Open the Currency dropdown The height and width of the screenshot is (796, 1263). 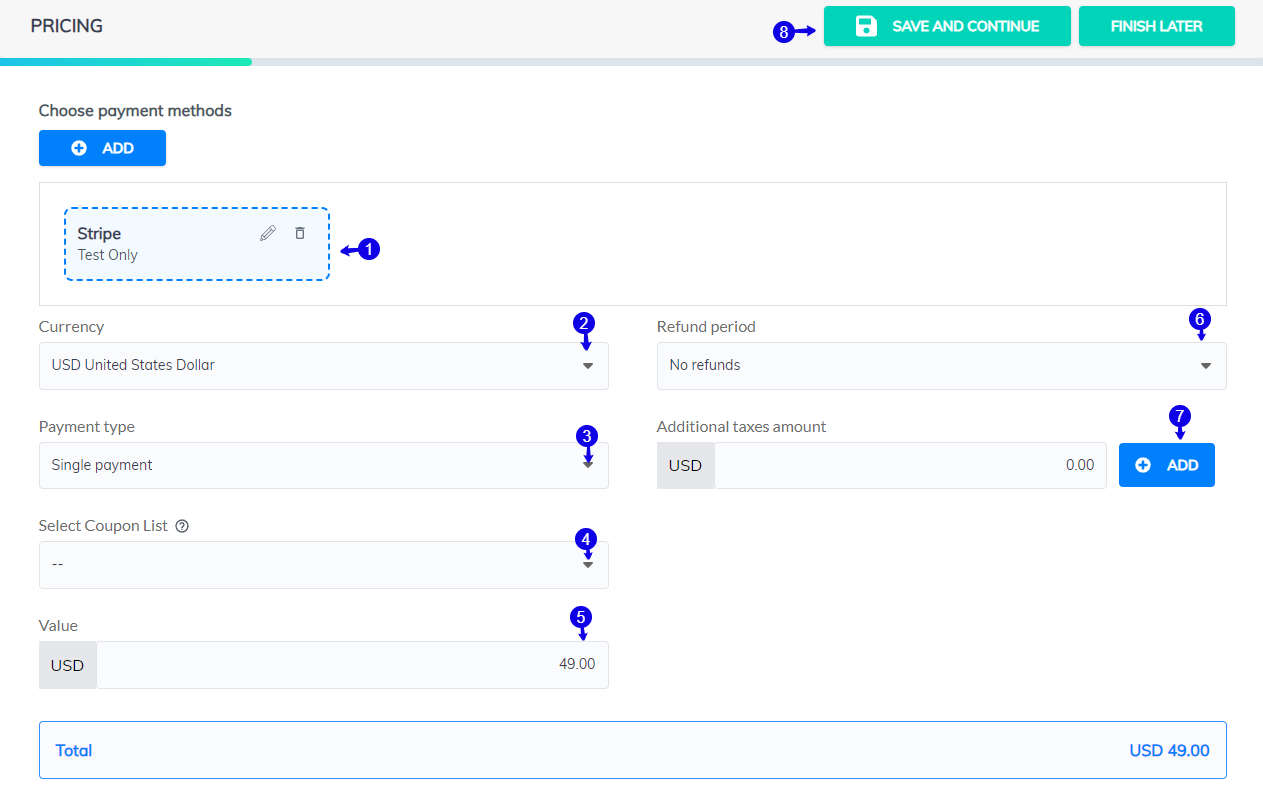[588, 366]
